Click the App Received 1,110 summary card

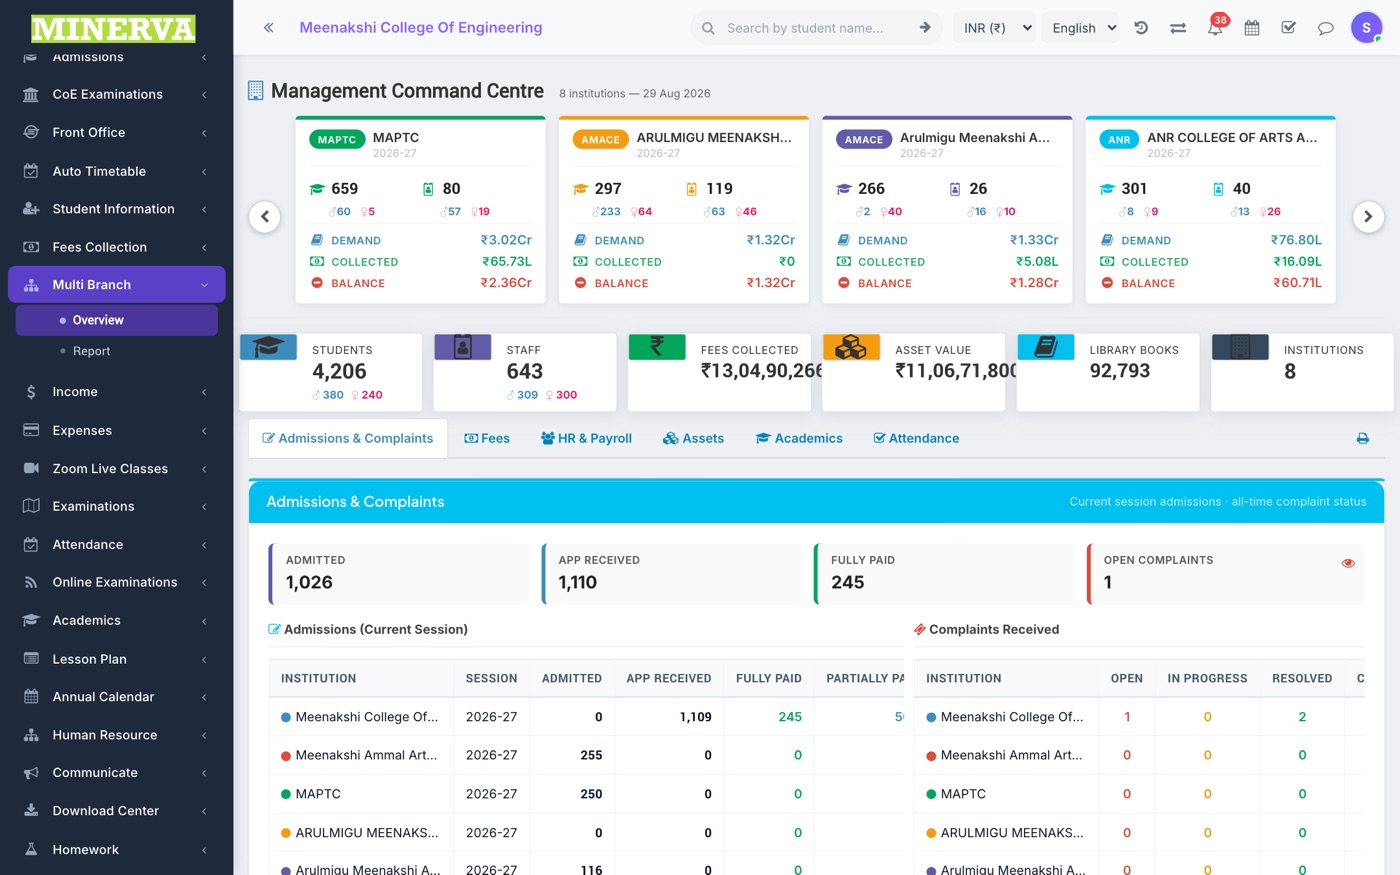671,574
